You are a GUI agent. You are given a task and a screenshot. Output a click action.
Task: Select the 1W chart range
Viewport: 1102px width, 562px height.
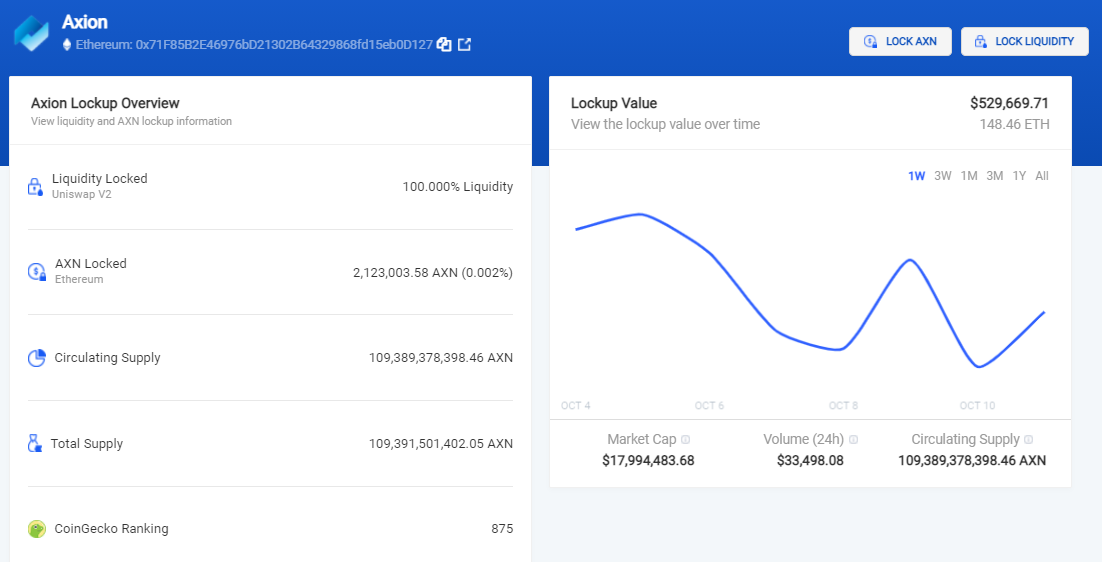(916, 176)
